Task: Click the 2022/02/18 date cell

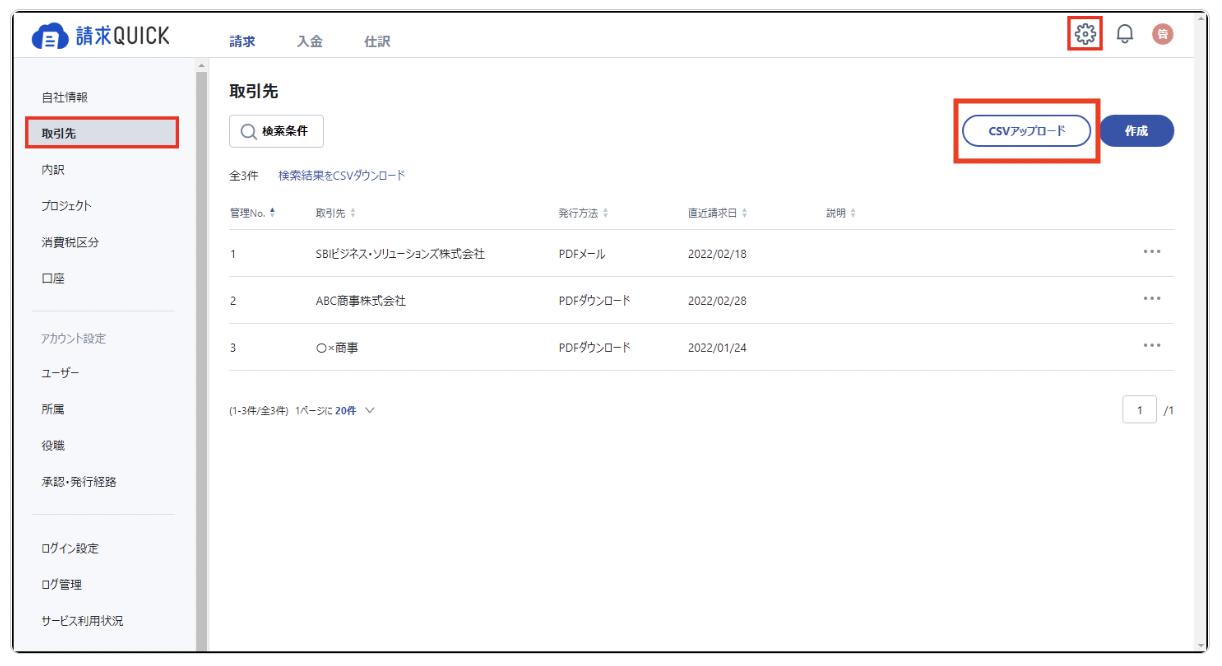Action: coord(717,254)
